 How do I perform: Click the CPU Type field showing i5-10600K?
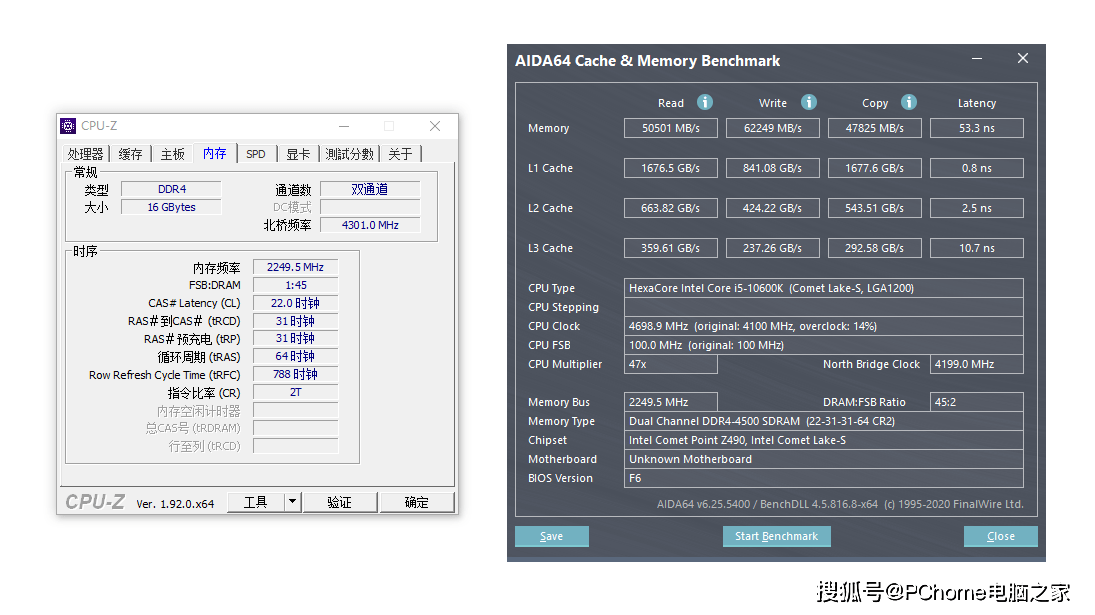(823, 288)
